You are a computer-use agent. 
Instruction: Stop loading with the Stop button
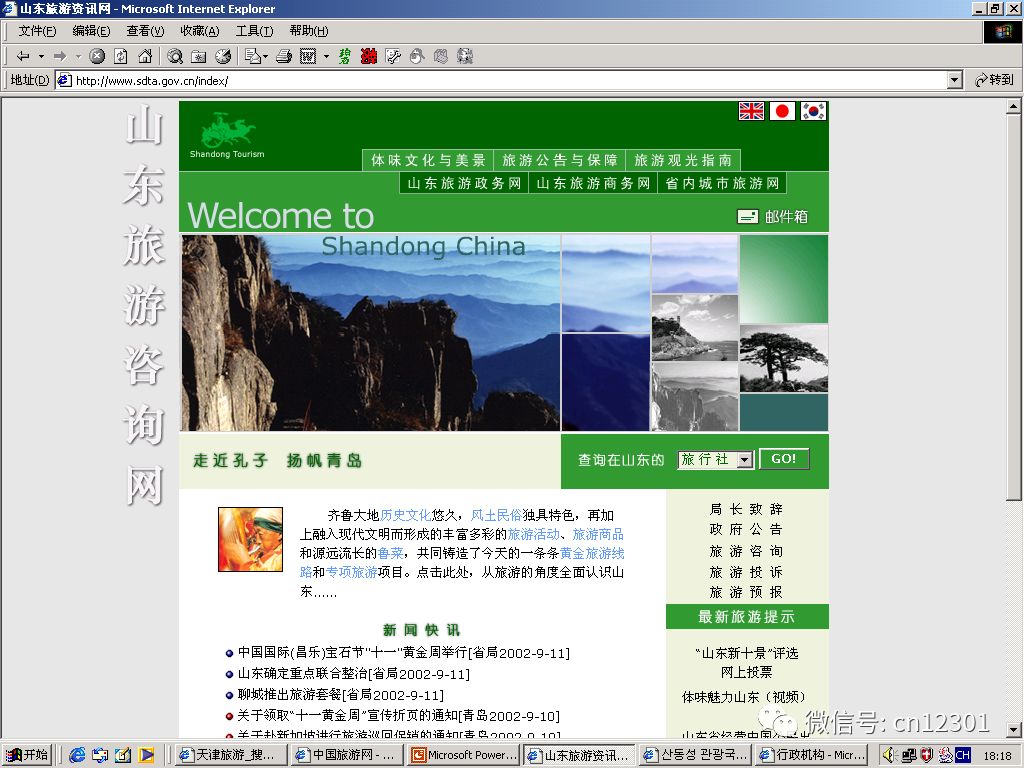click(97, 56)
